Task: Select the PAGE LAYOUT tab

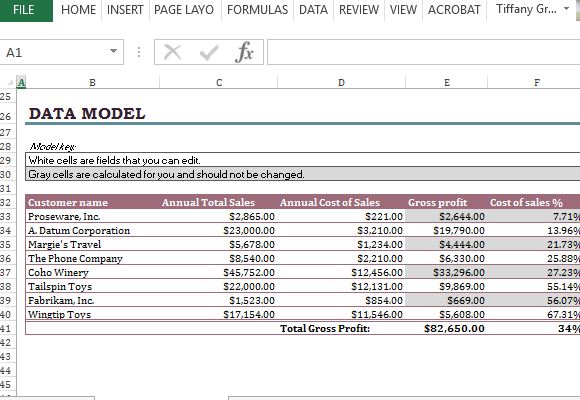Action: click(184, 10)
